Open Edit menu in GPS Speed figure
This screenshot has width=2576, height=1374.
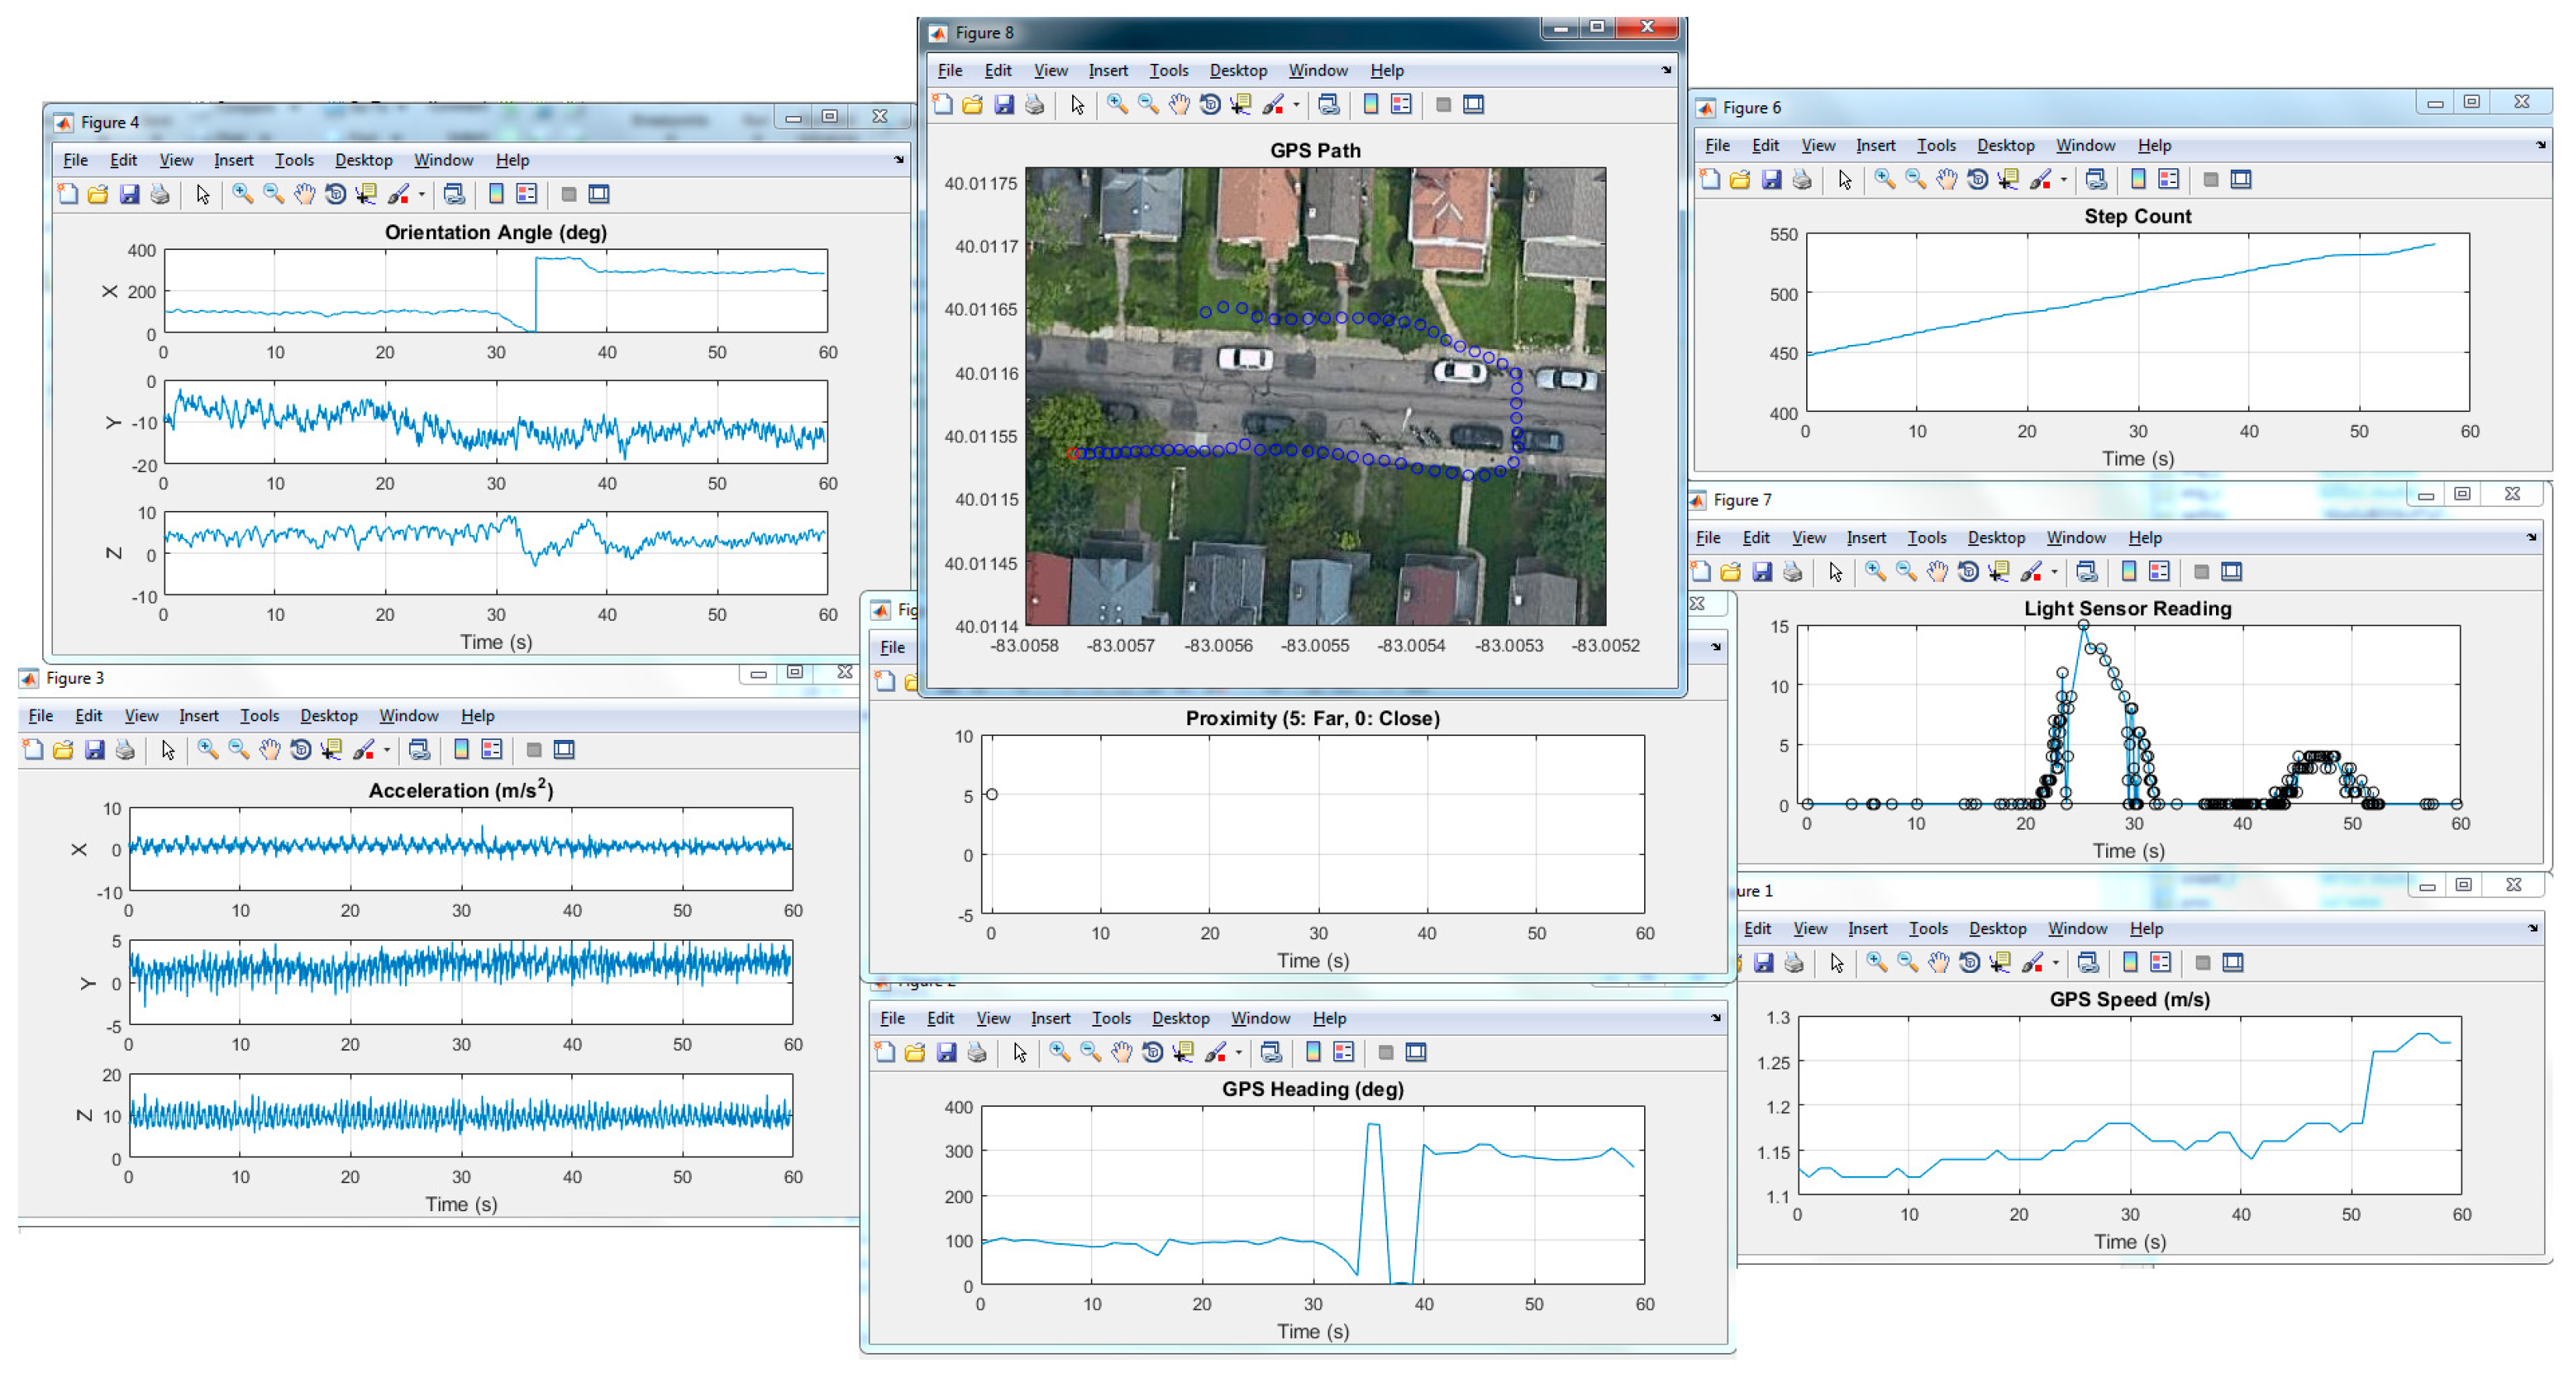(x=1757, y=928)
